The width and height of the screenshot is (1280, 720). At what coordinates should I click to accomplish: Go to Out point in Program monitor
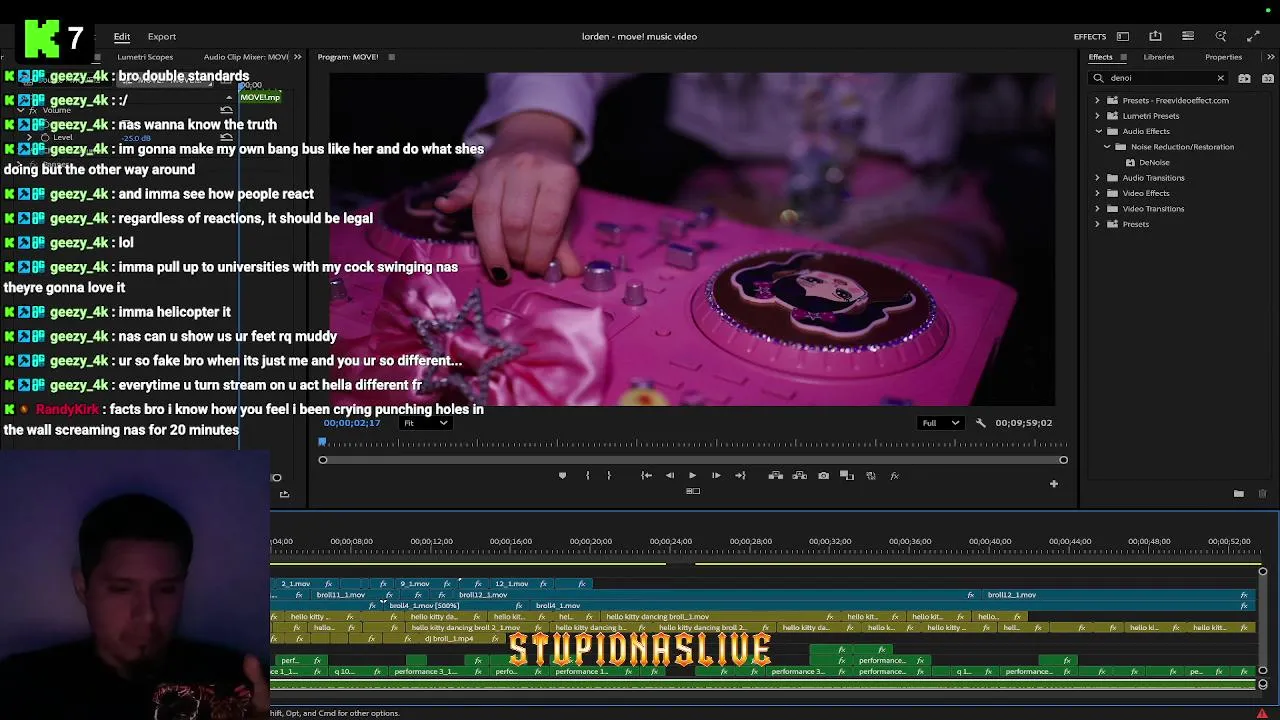click(740, 476)
